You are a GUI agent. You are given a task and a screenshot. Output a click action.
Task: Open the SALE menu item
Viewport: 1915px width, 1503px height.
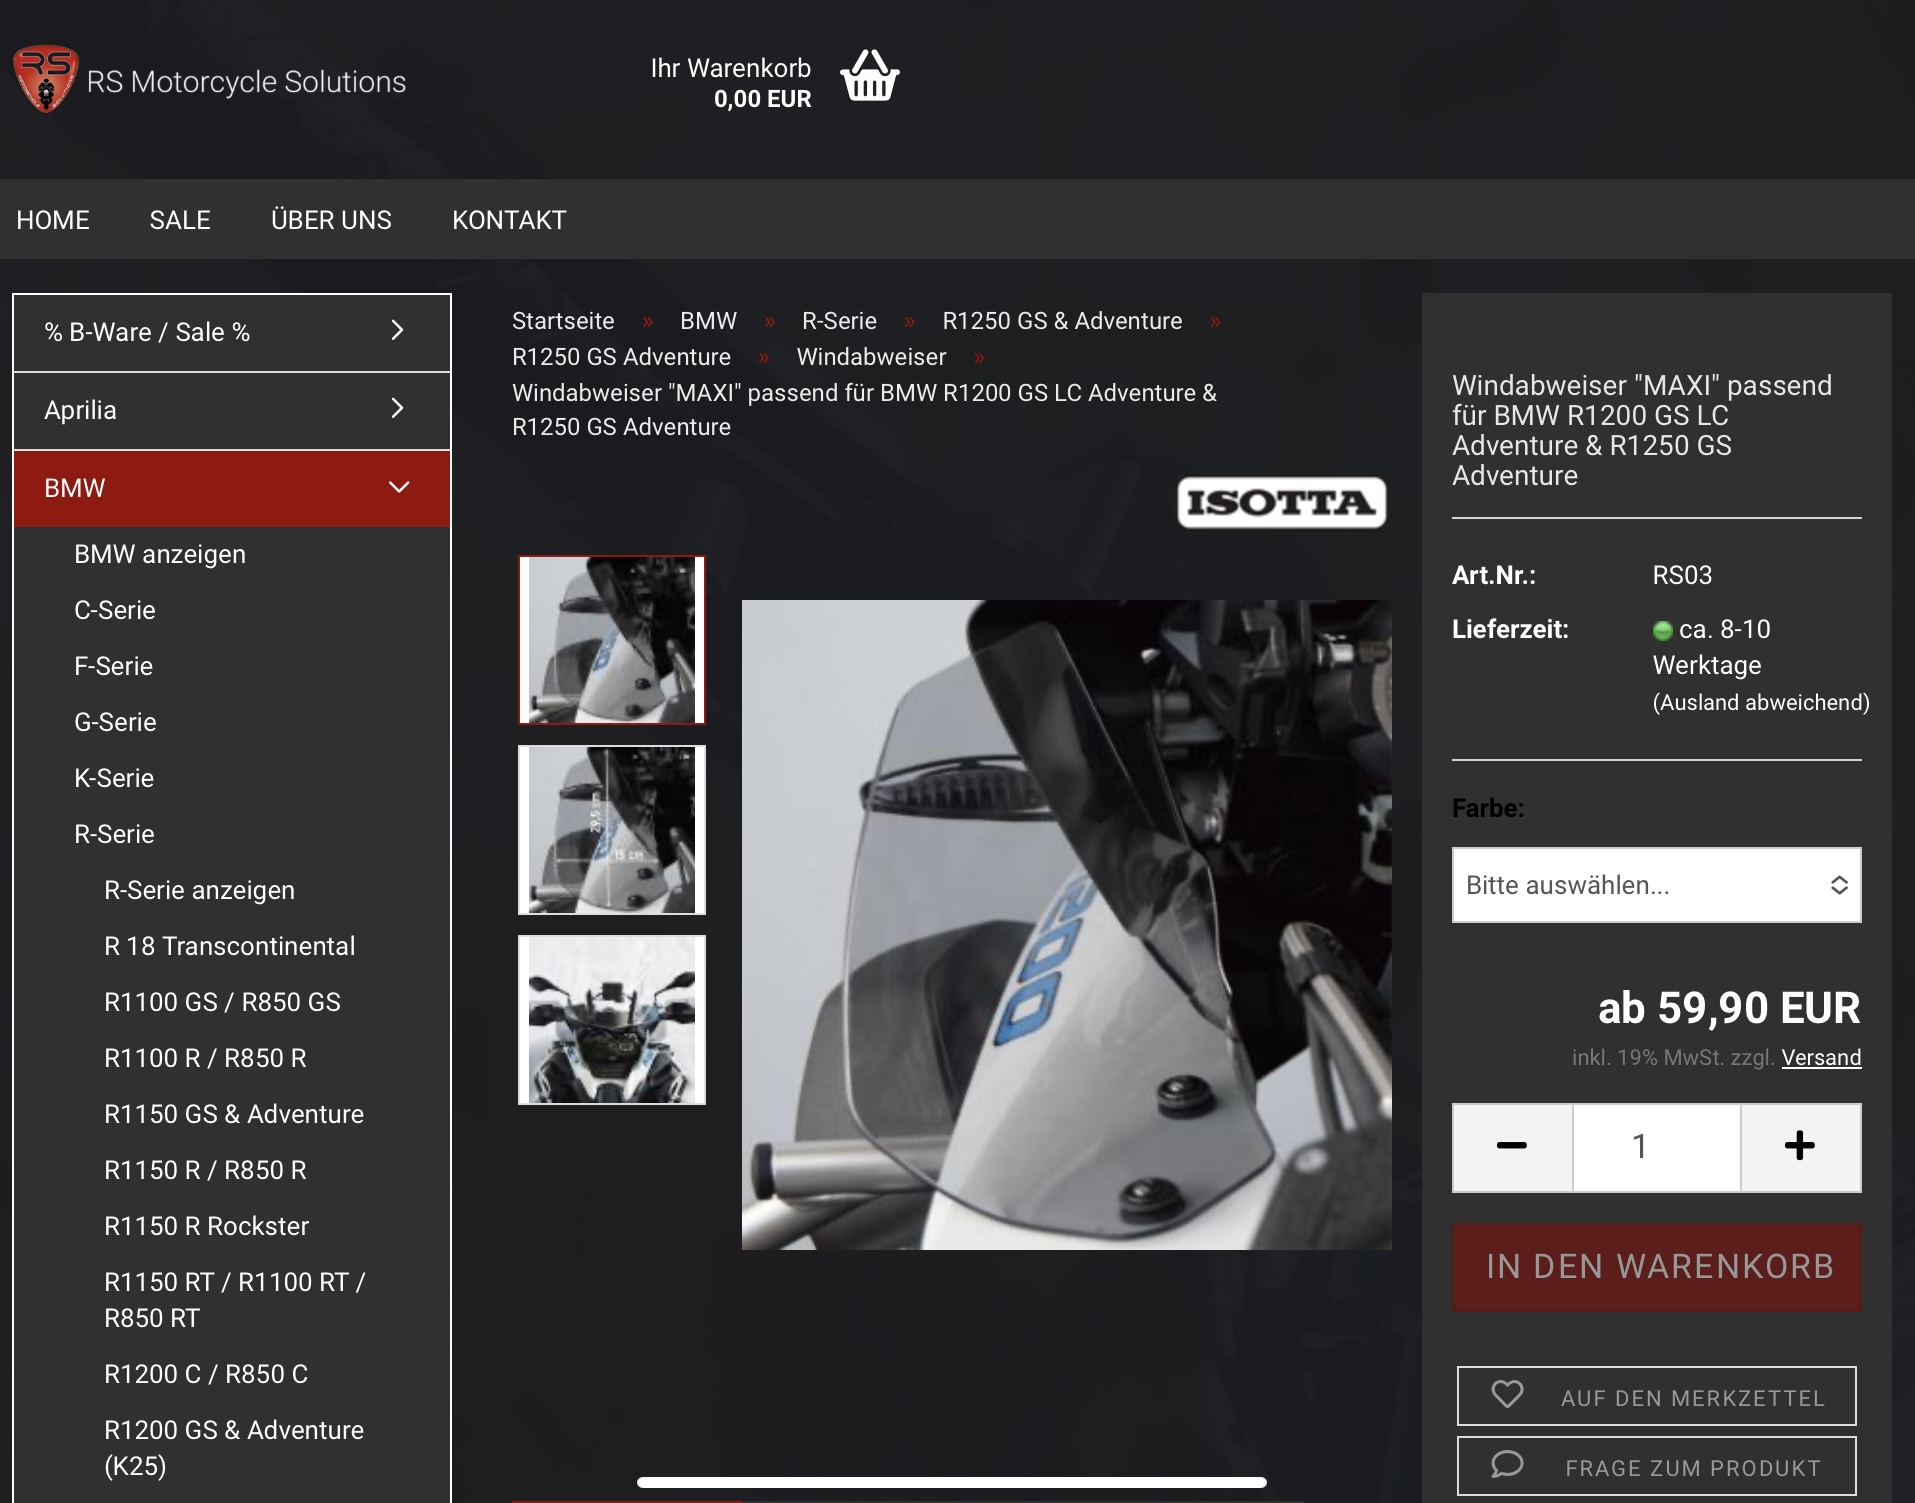click(180, 220)
